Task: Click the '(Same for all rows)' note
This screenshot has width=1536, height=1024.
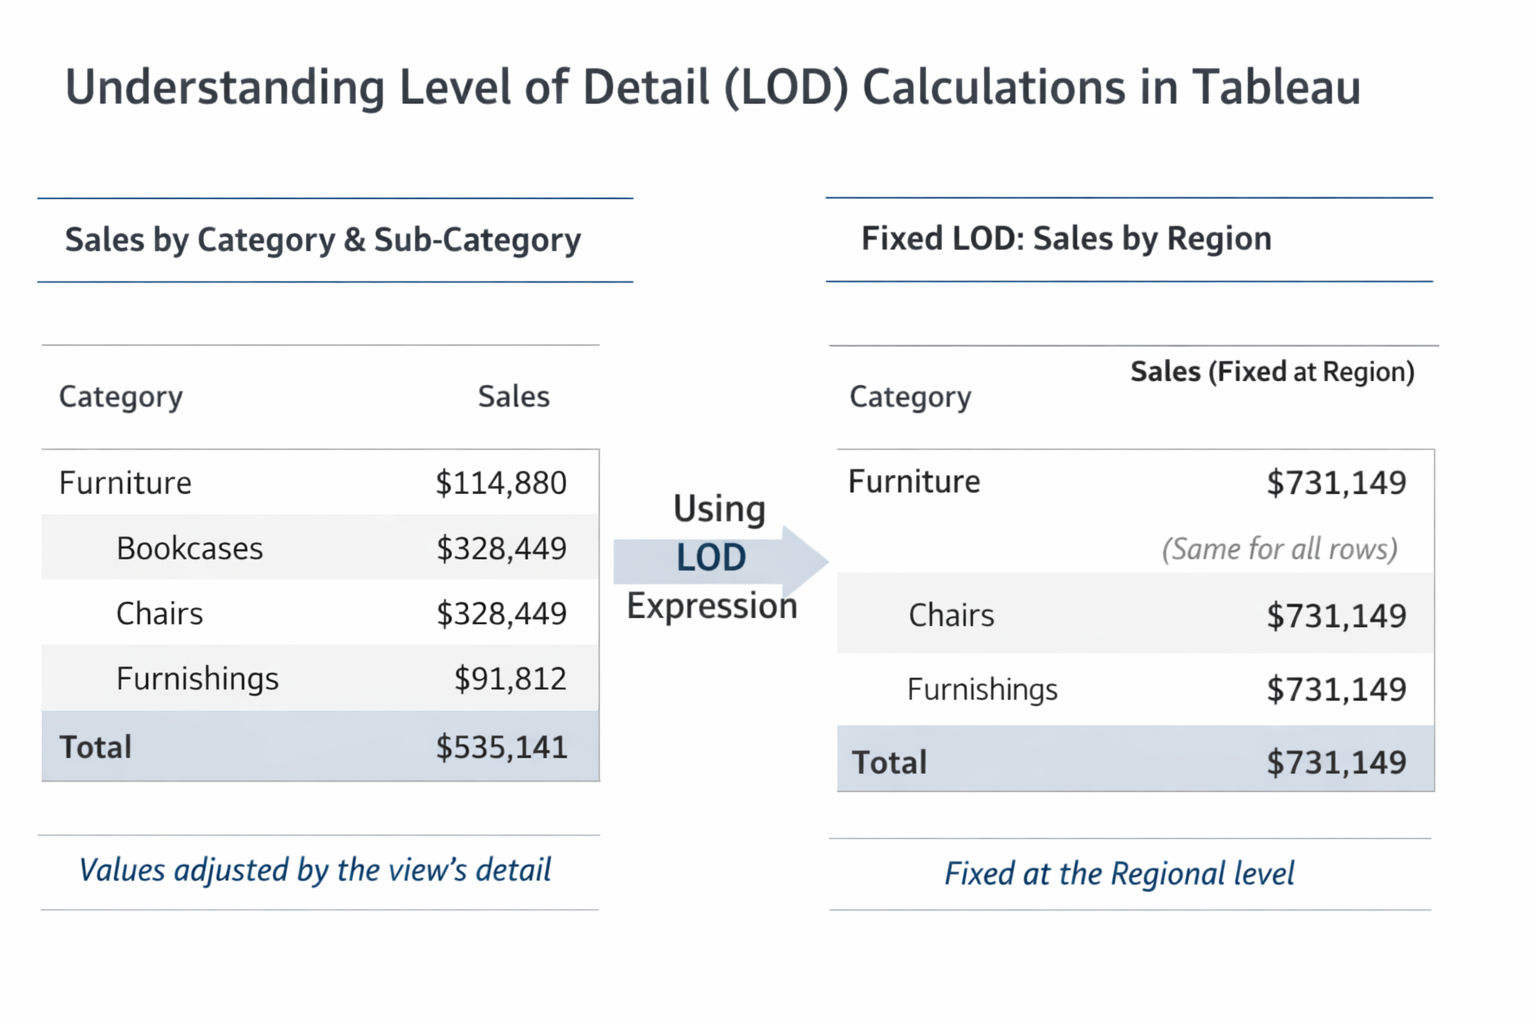Action: [x=1279, y=549]
